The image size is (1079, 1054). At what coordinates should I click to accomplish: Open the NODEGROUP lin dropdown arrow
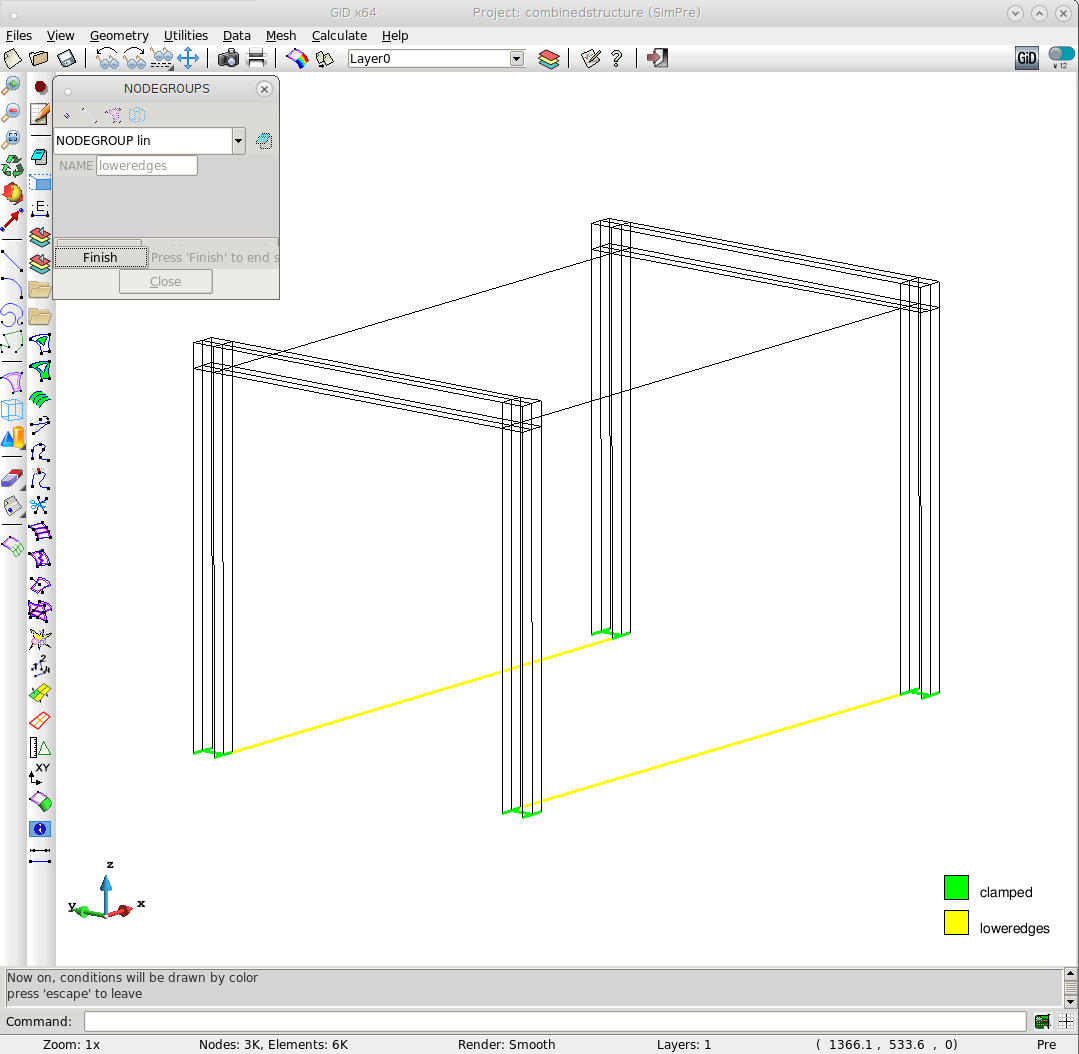(x=238, y=141)
